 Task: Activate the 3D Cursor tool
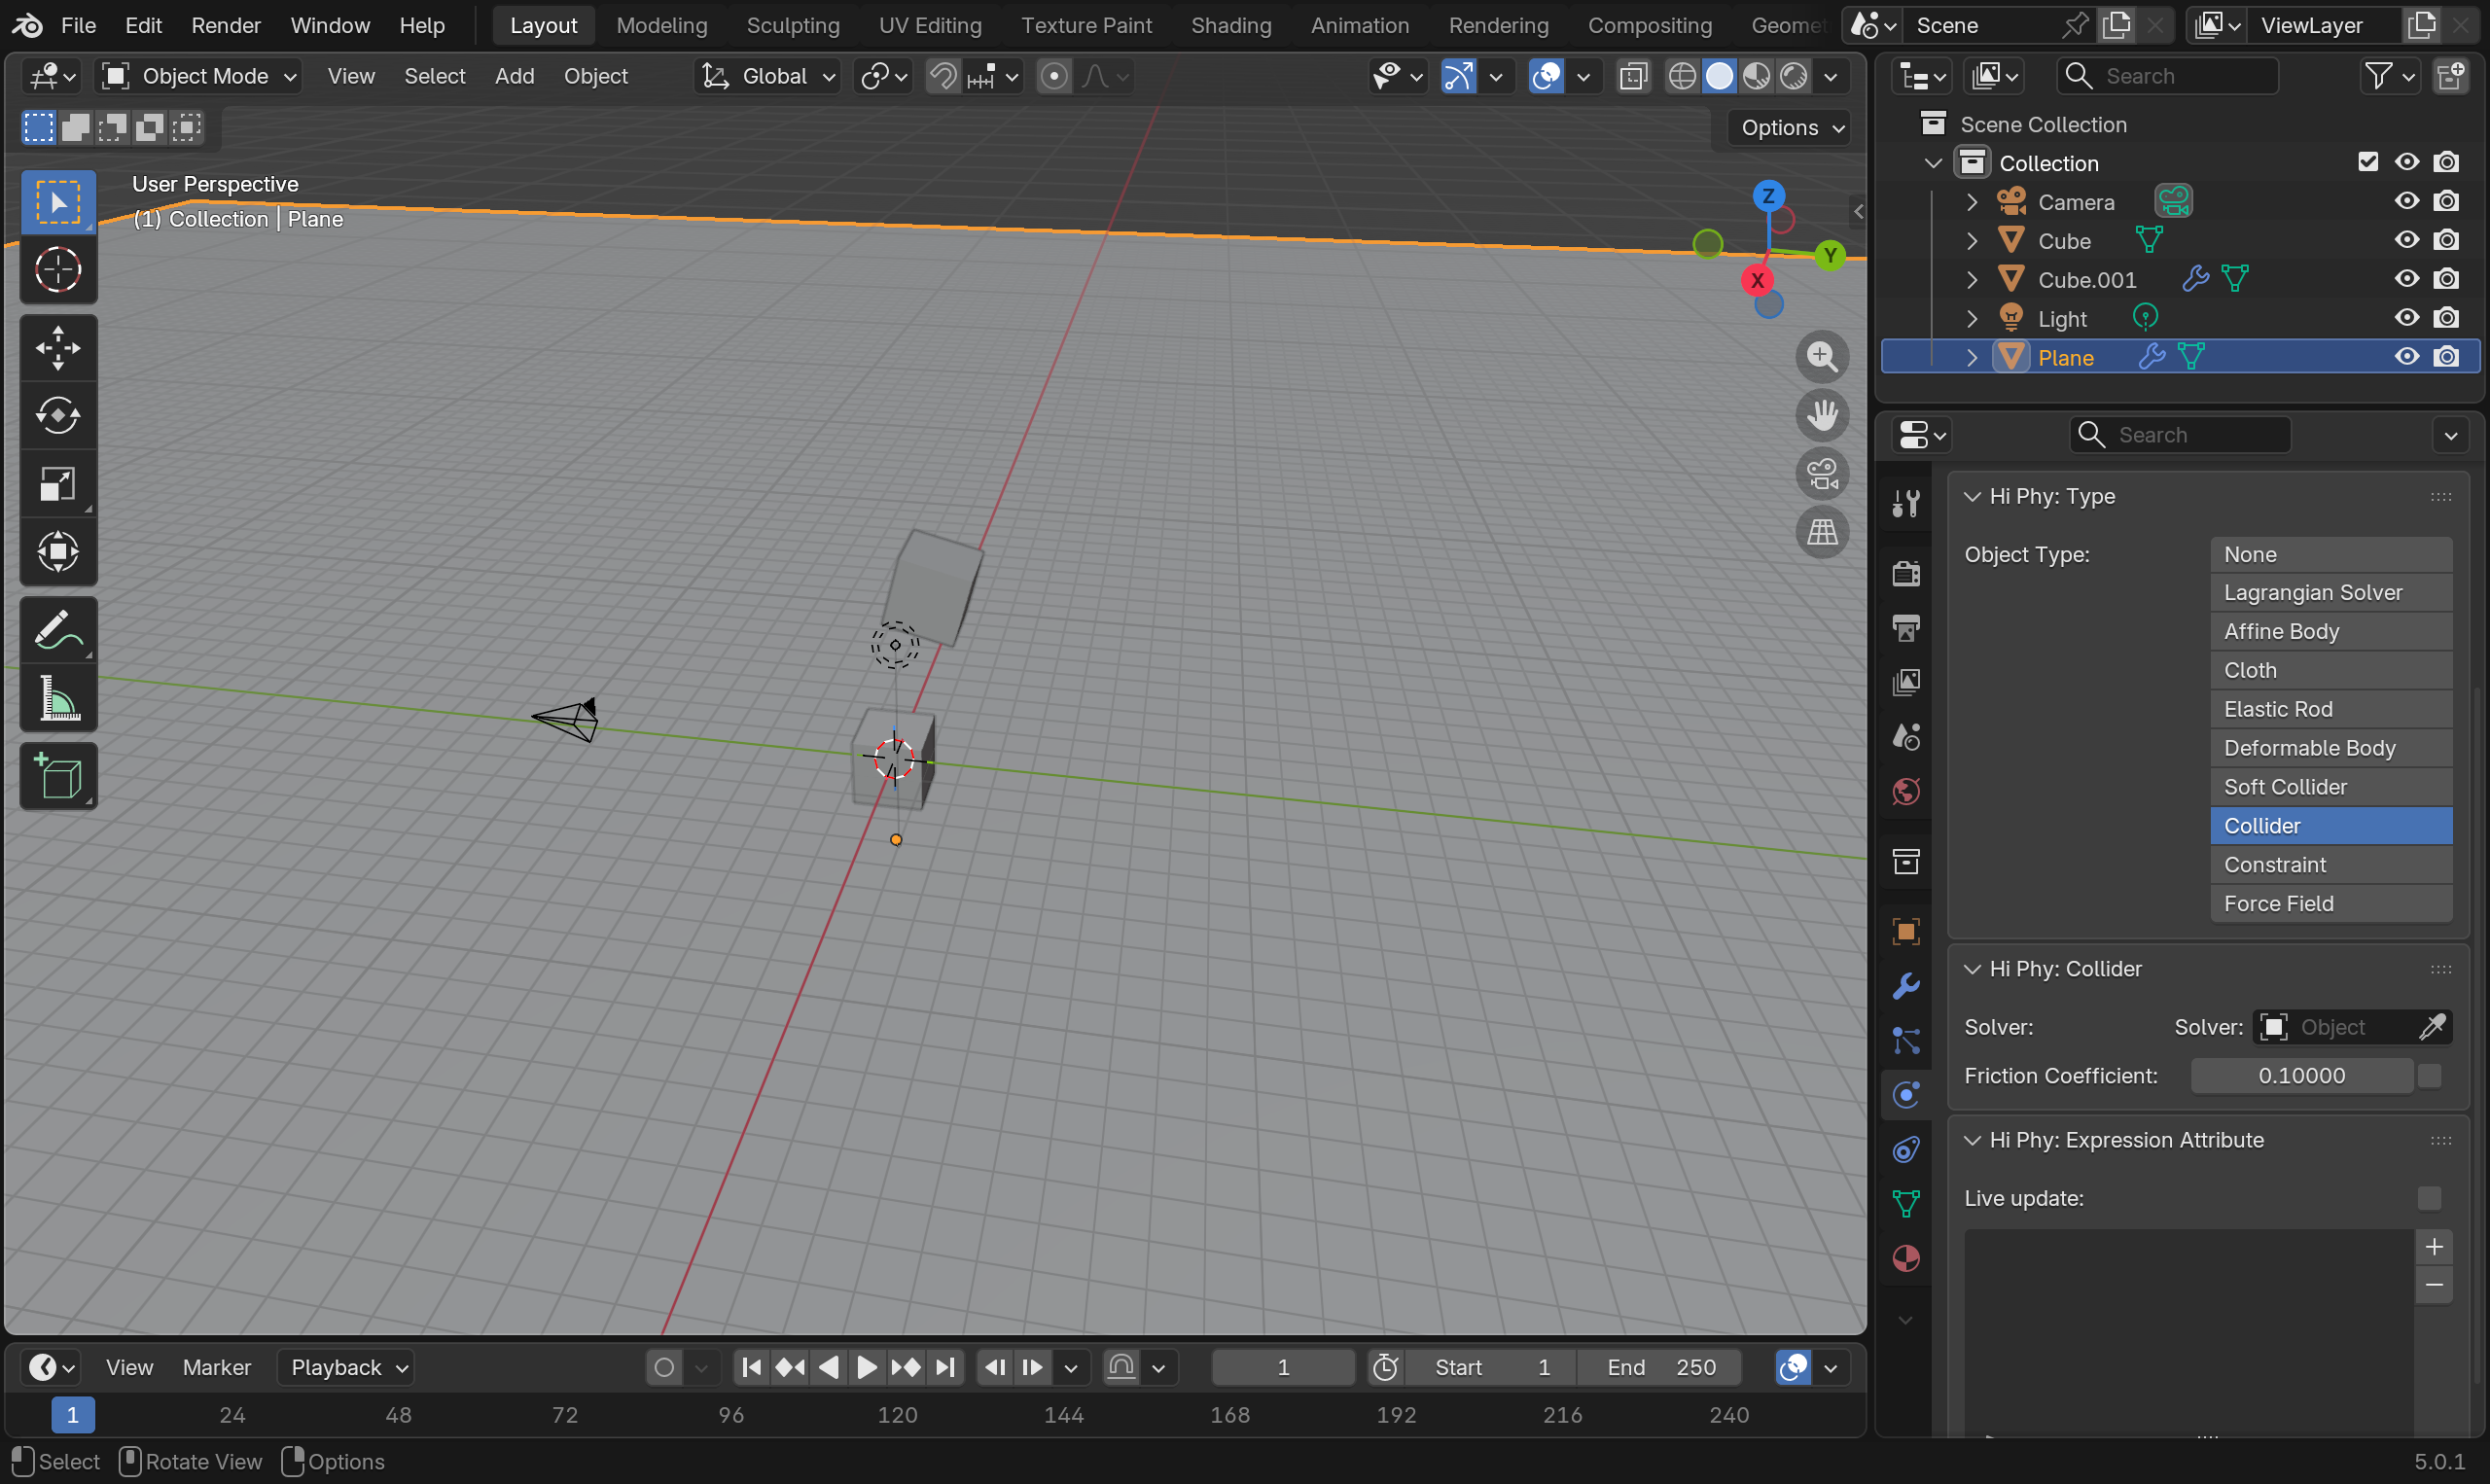tap(58, 270)
